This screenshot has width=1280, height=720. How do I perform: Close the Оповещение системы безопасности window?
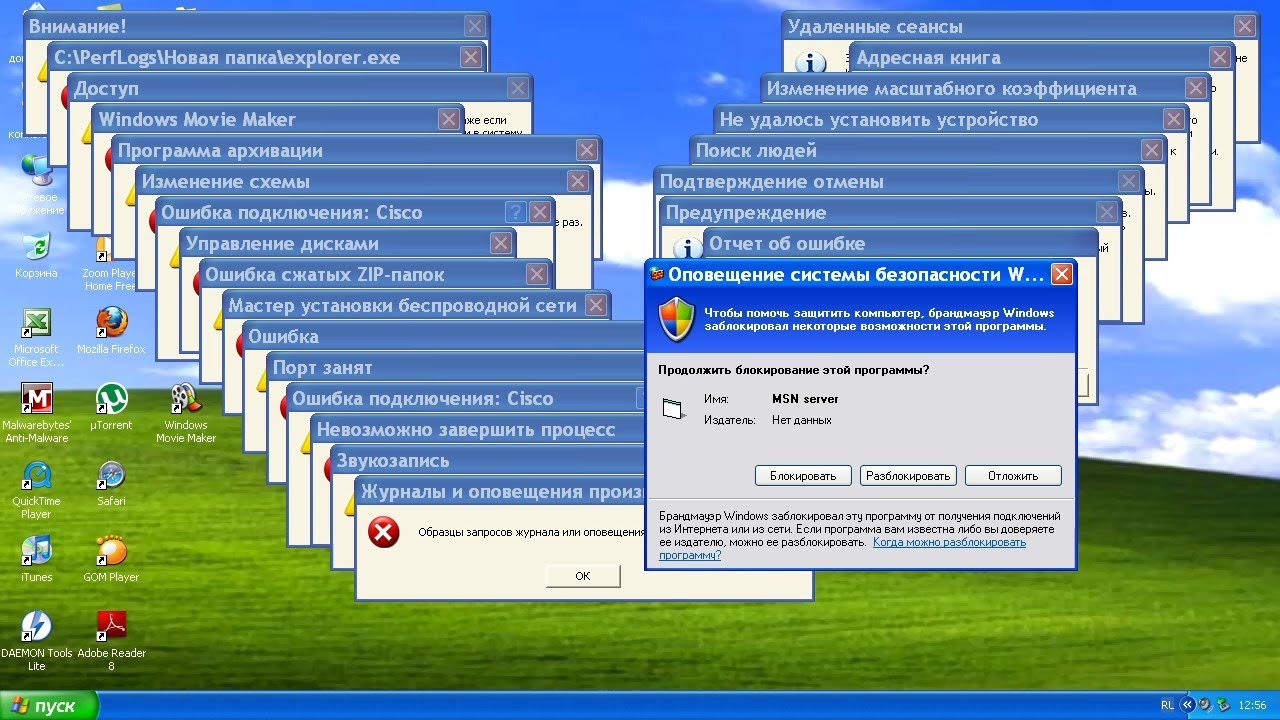pos(1061,274)
